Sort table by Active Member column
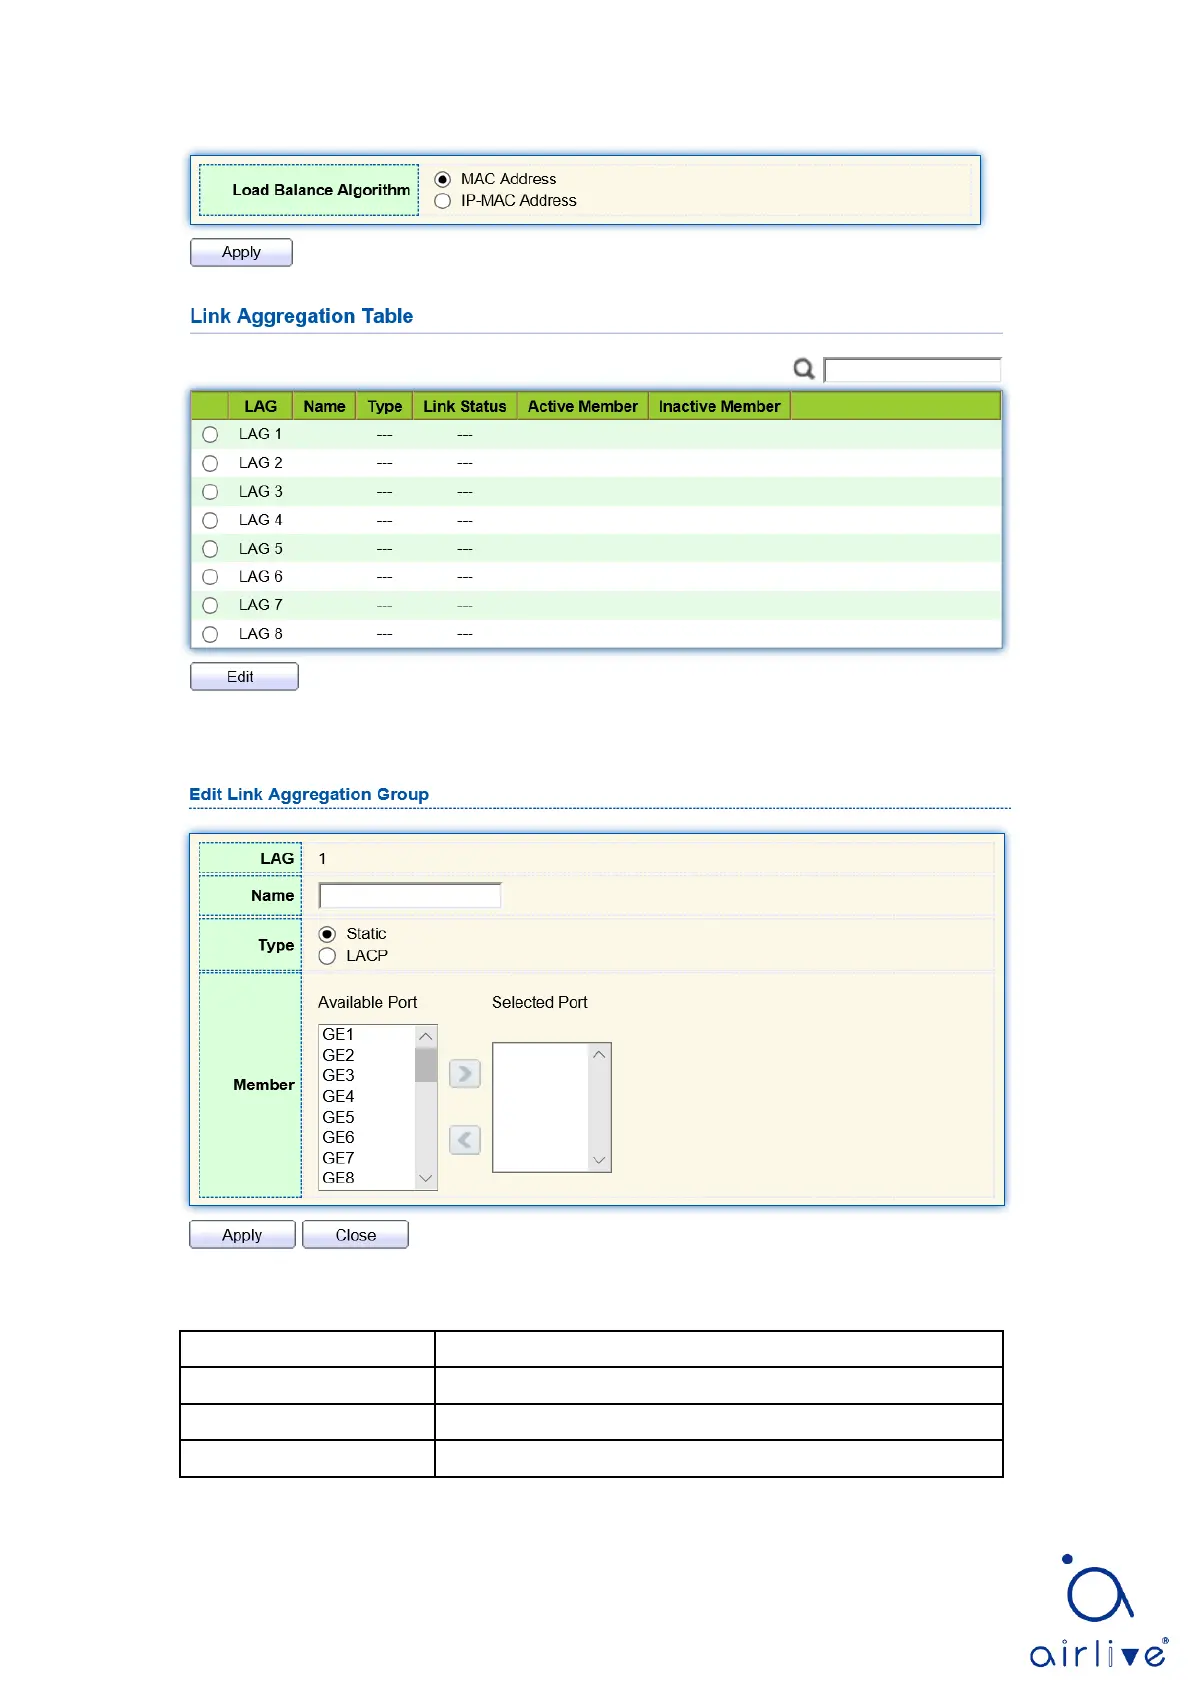The height and width of the screenshot is (1684, 1191). pos(582,406)
